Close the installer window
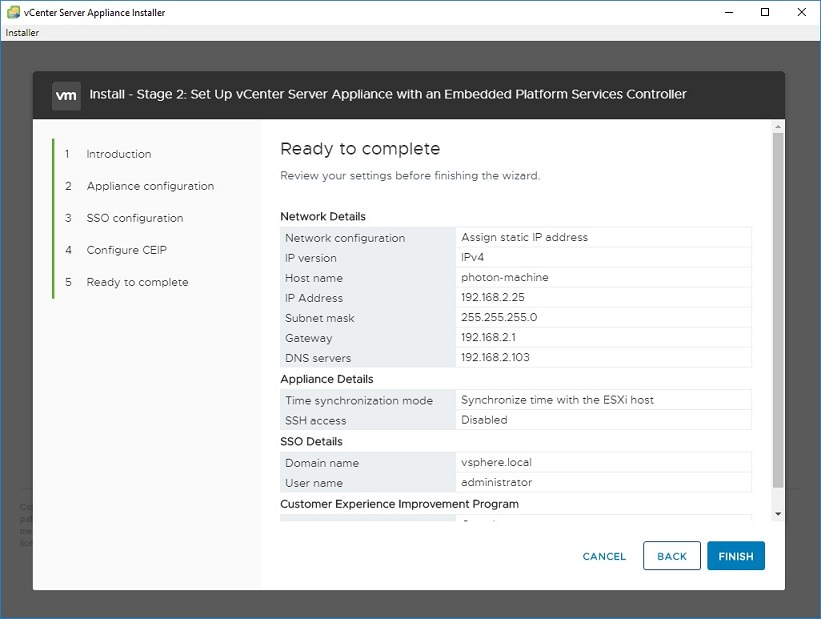The image size is (821, 619). (x=802, y=12)
